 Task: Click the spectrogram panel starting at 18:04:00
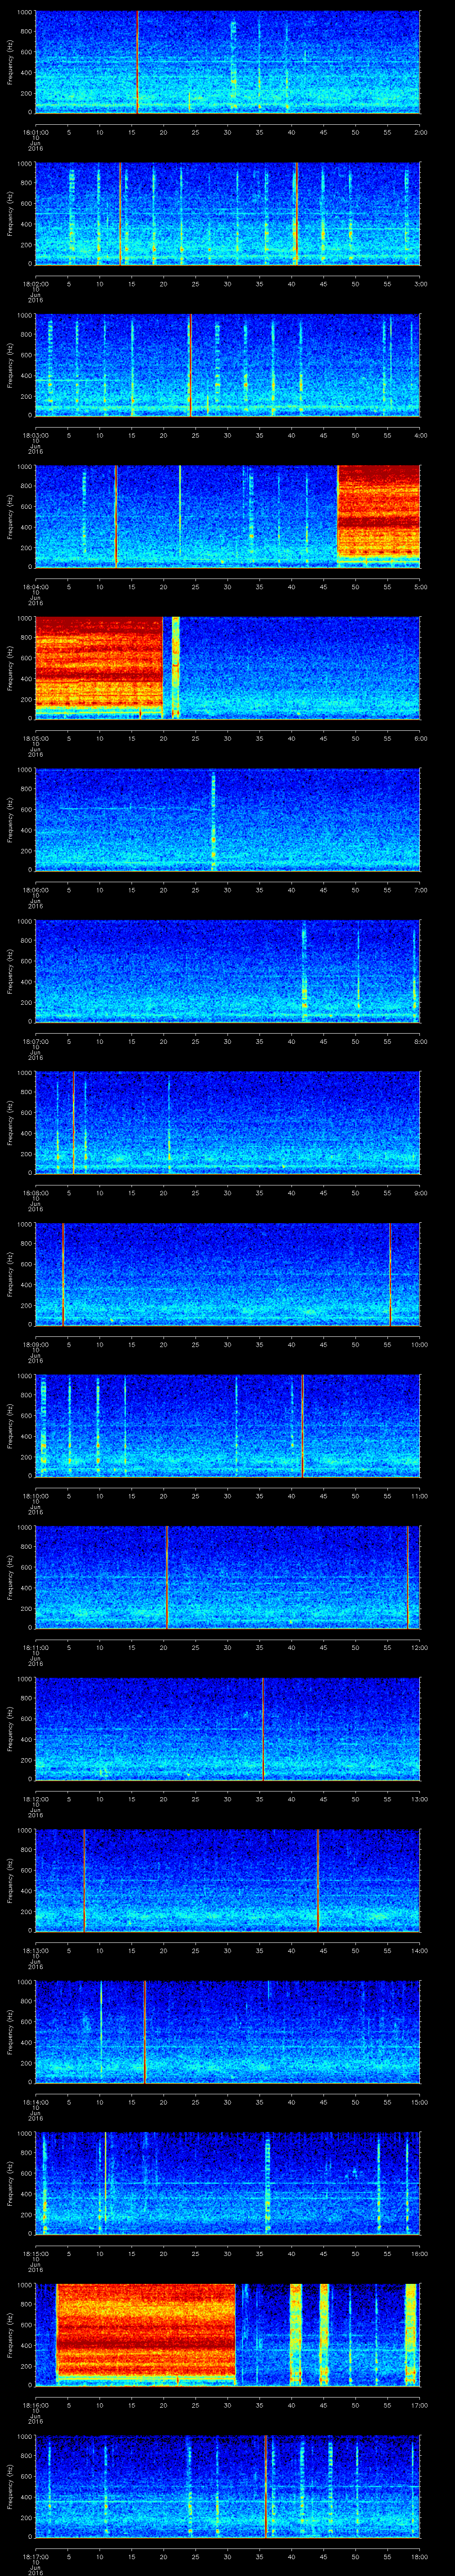[227, 517]
